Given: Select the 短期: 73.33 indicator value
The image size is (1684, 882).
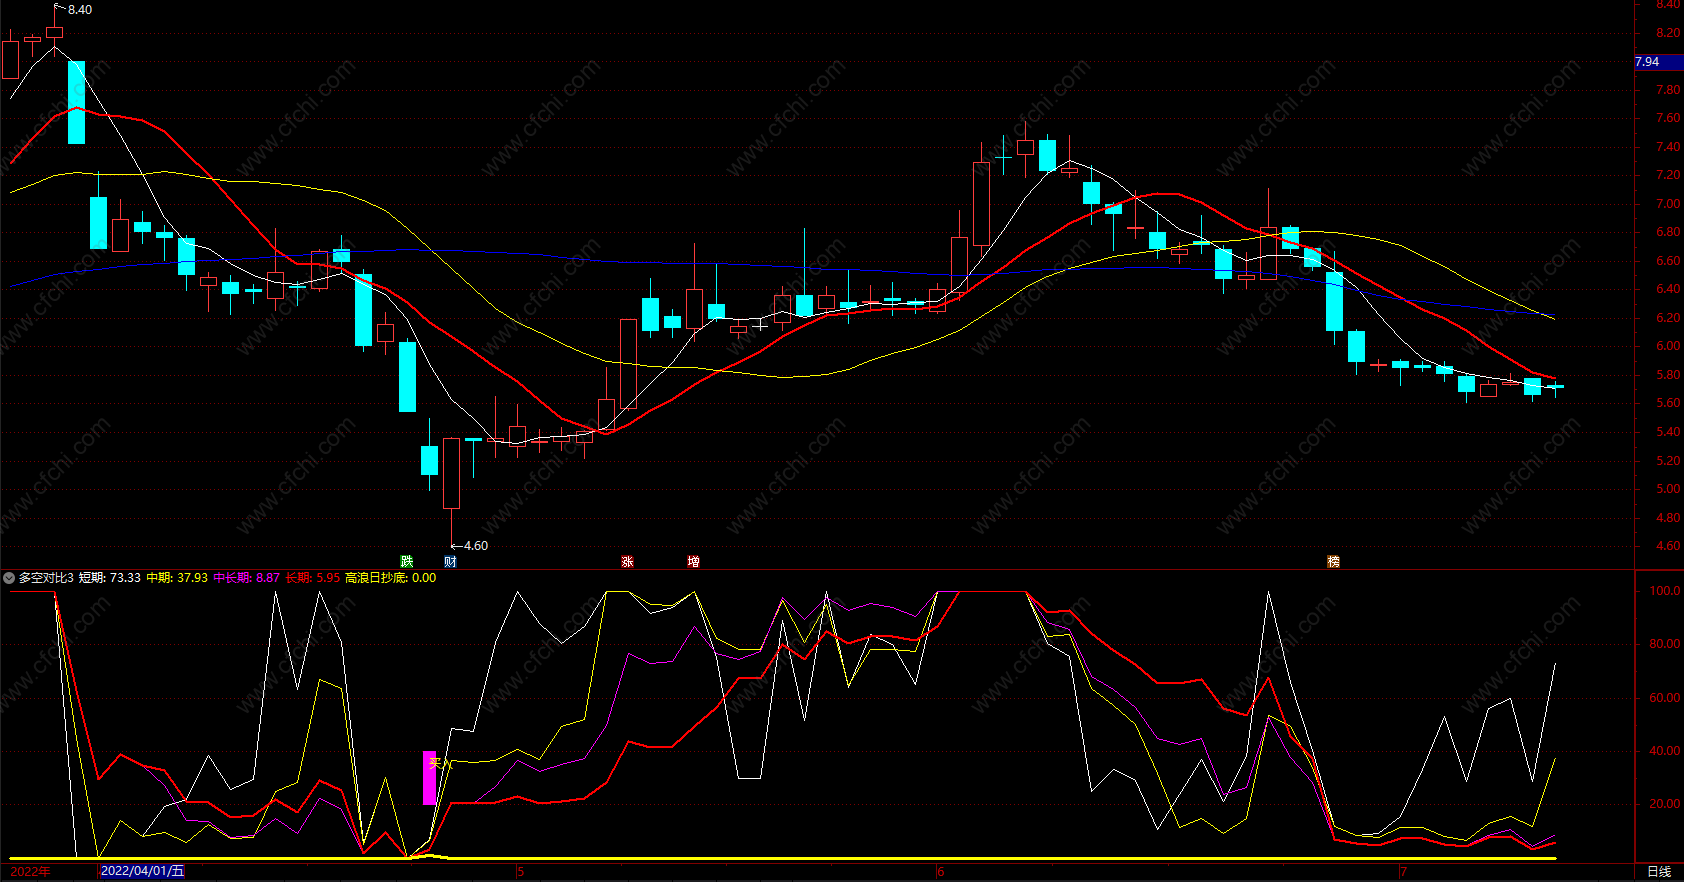Looking at the screenshot, I should (x=109, y=578).
